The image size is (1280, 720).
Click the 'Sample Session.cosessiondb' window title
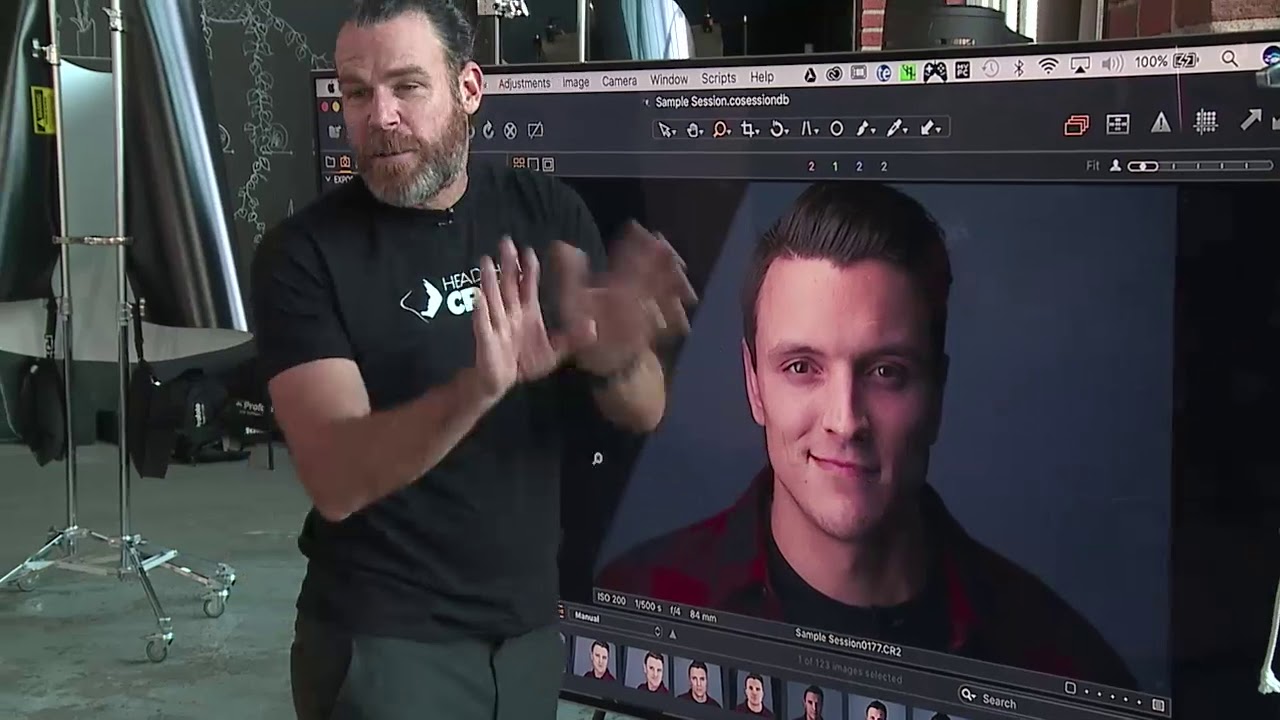pyautogui.click(x=722, y=101)
